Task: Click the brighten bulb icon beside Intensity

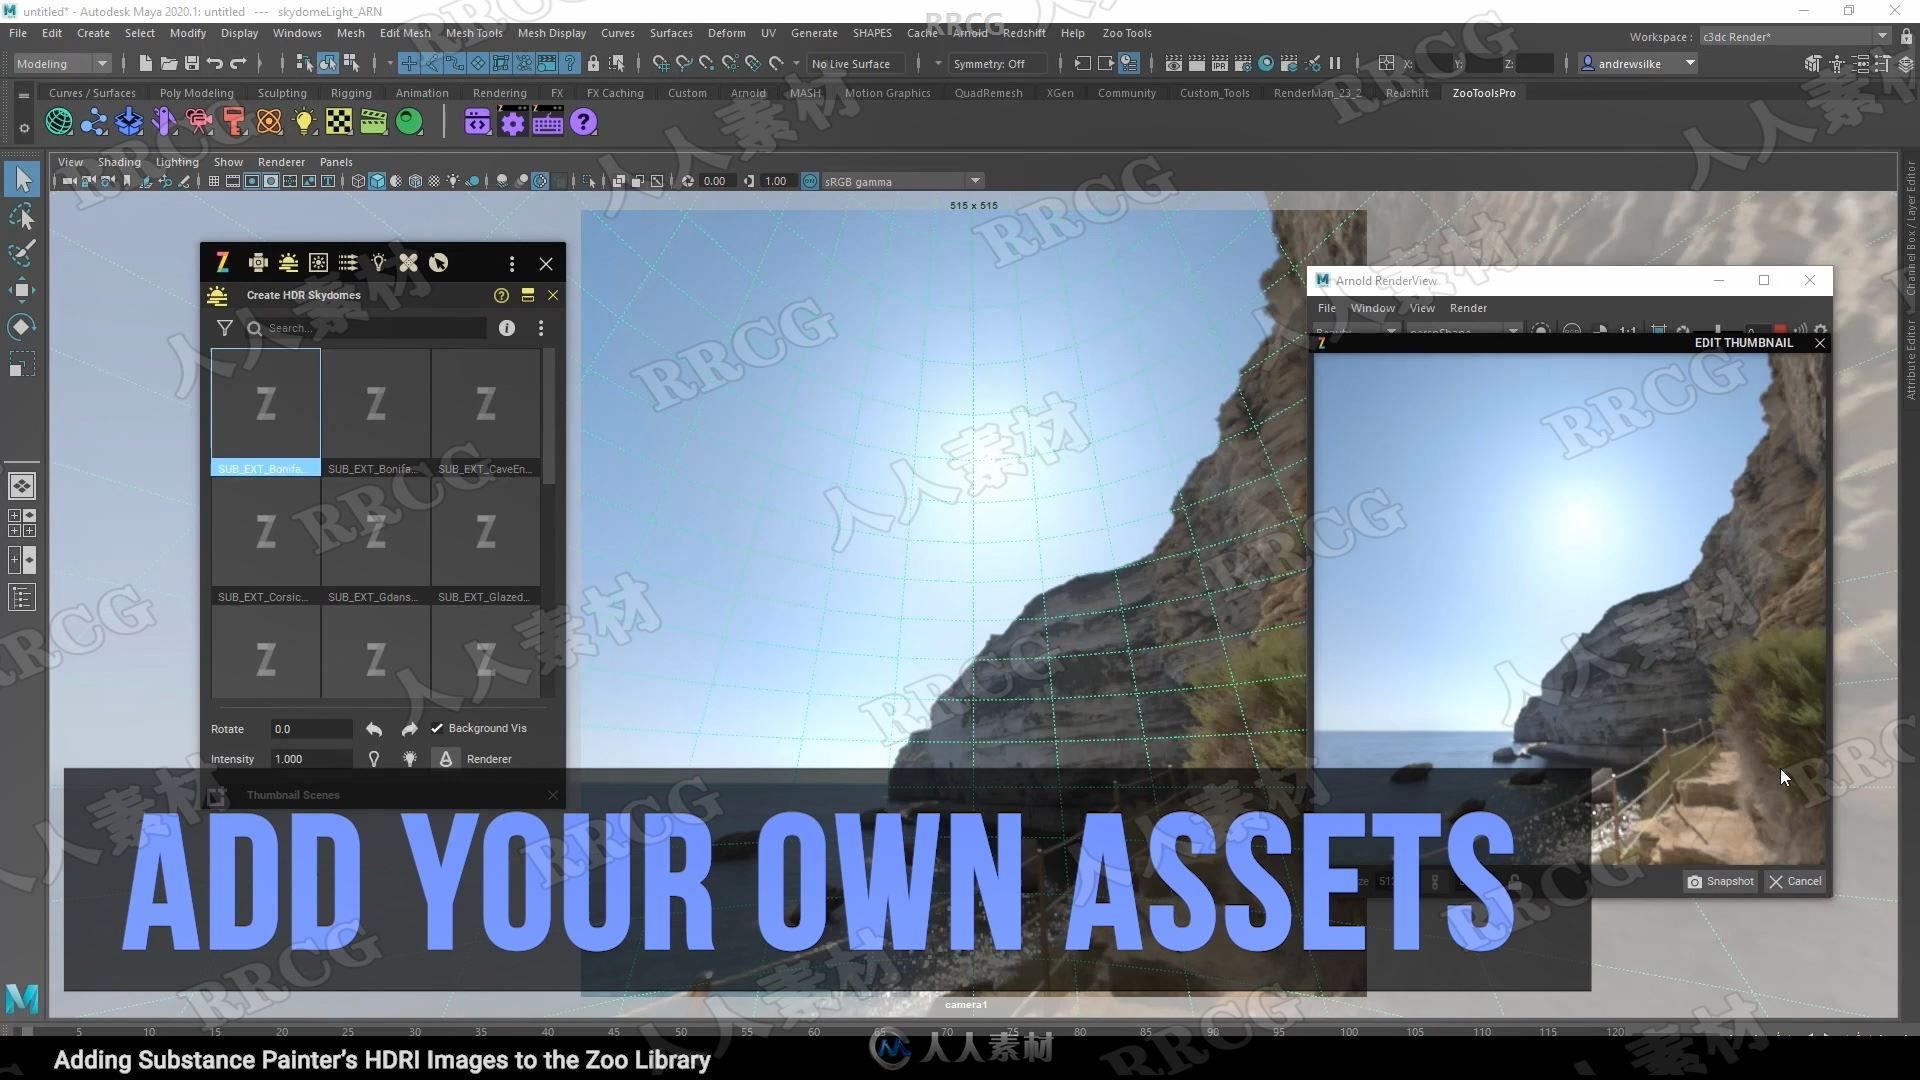Action: tap(409, 759)
